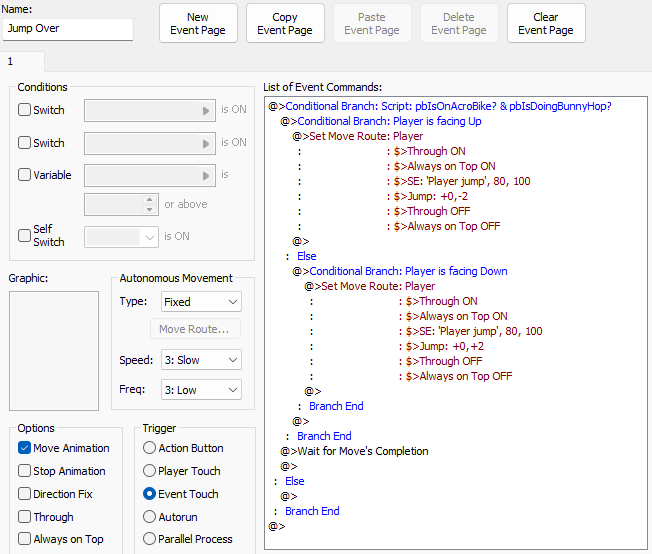Screen dimensions: 652x554
Task: Select the final empty '@>' command line
Action: point(277,526)
